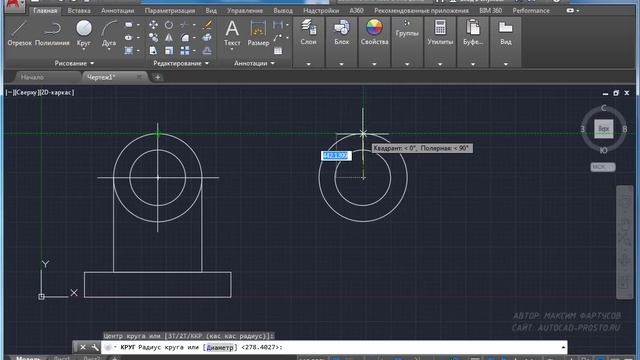Choose the Диаметр command option
Viewport: 640px width, 360px height.
(220, 347)
